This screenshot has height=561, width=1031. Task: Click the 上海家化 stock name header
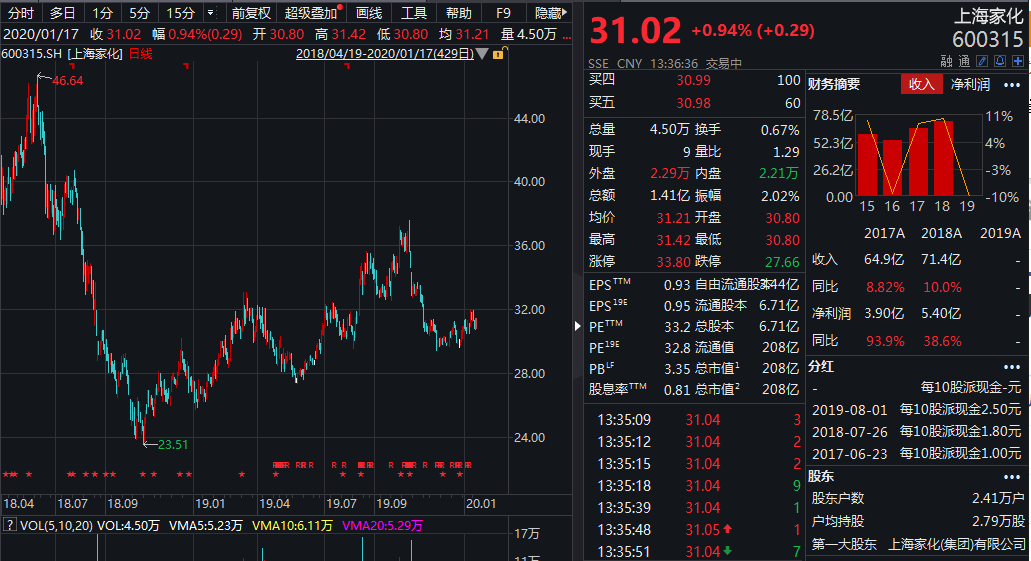coord(988,16)
